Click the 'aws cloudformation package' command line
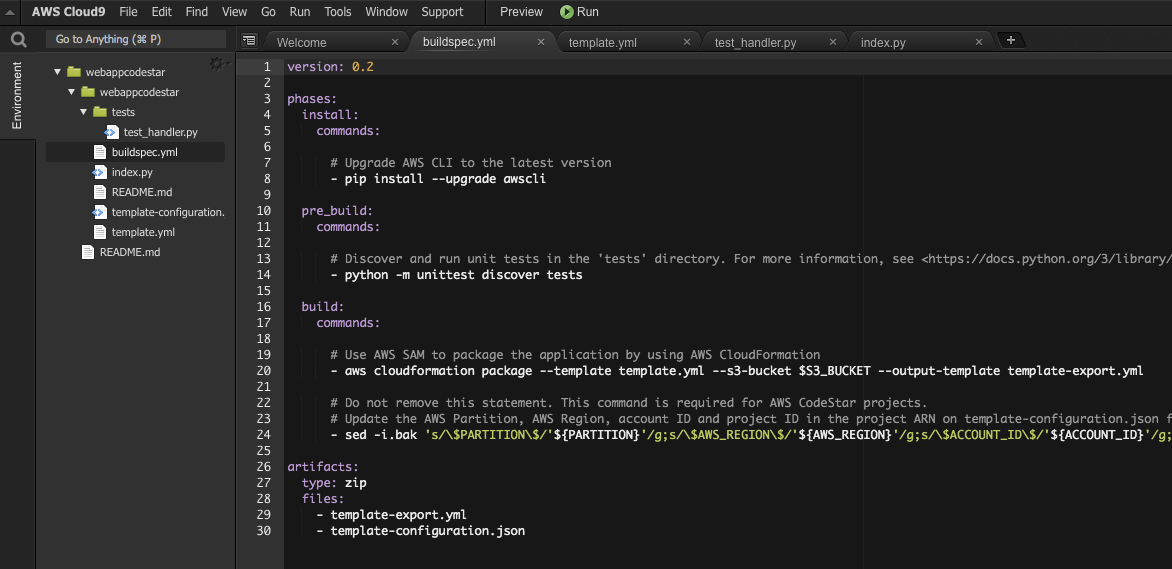The height and width of the screenshot is (569, 1172). pyautogui.click(x=736, y=371)
